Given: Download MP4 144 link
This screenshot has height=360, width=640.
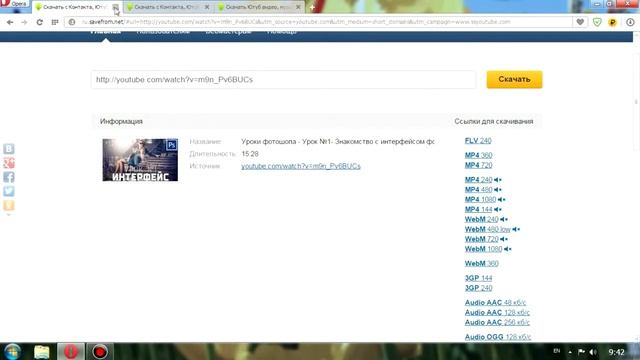Looking at the screenshot, I should 478,209.
